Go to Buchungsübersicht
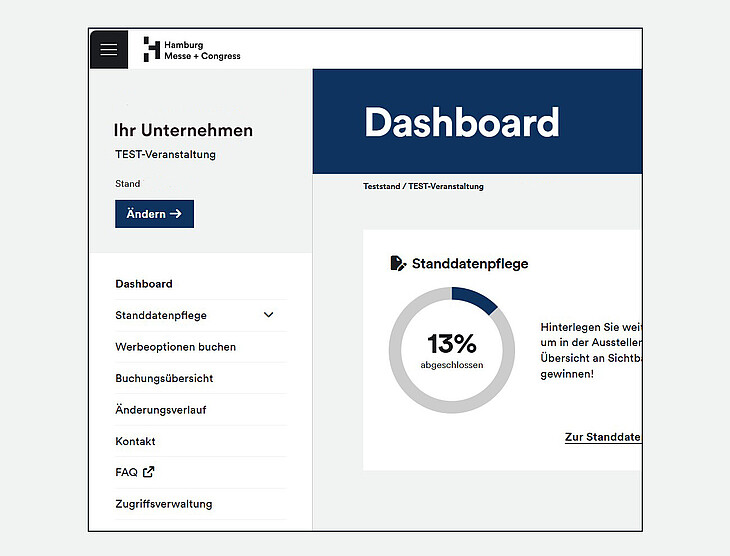This screenshot has width=730, height=556. click(x=164, y=378)
